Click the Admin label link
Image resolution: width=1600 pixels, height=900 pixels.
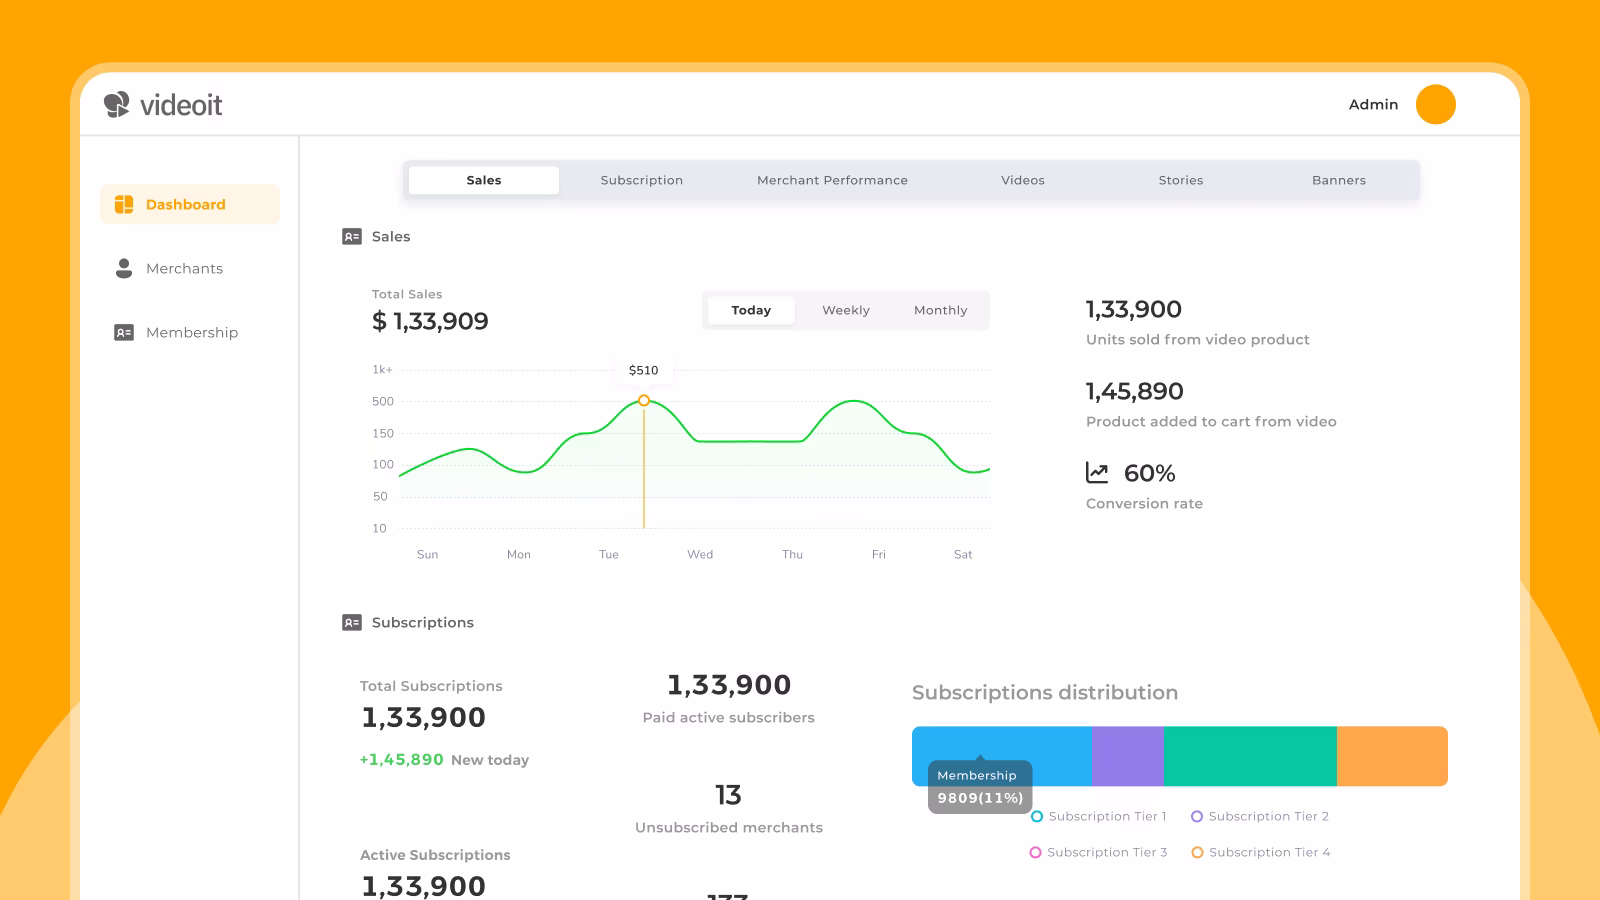coord(1373,104)
